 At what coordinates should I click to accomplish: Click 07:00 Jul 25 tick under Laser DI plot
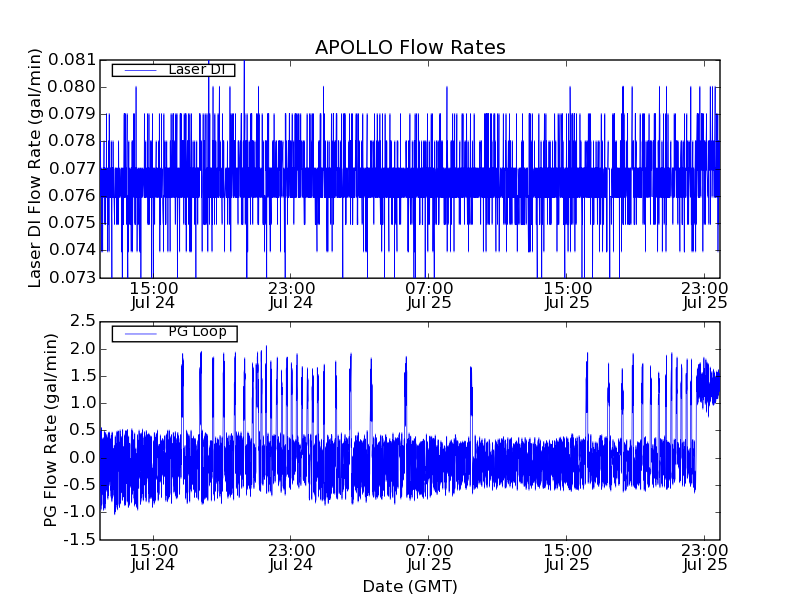(429, 295)
